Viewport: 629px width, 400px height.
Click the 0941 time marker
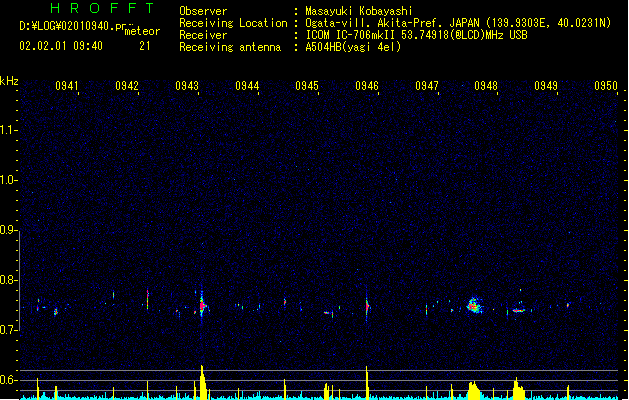coord(67,86)
